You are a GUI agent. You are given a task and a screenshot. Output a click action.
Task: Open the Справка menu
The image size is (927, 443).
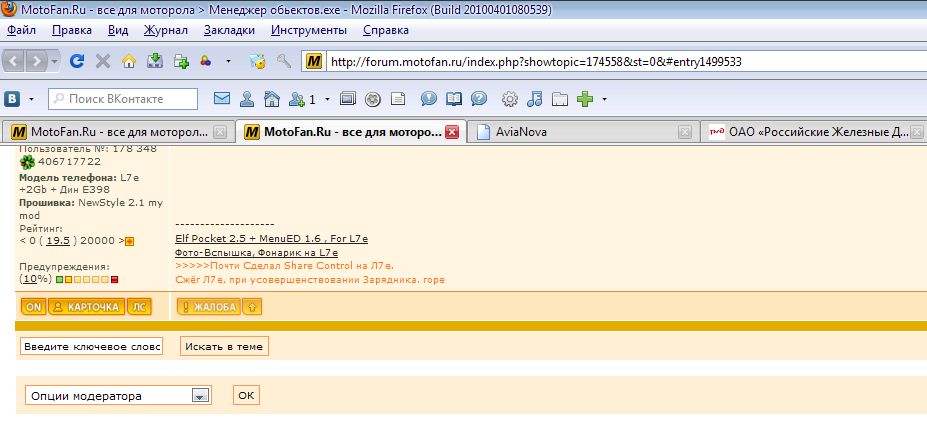385,30
